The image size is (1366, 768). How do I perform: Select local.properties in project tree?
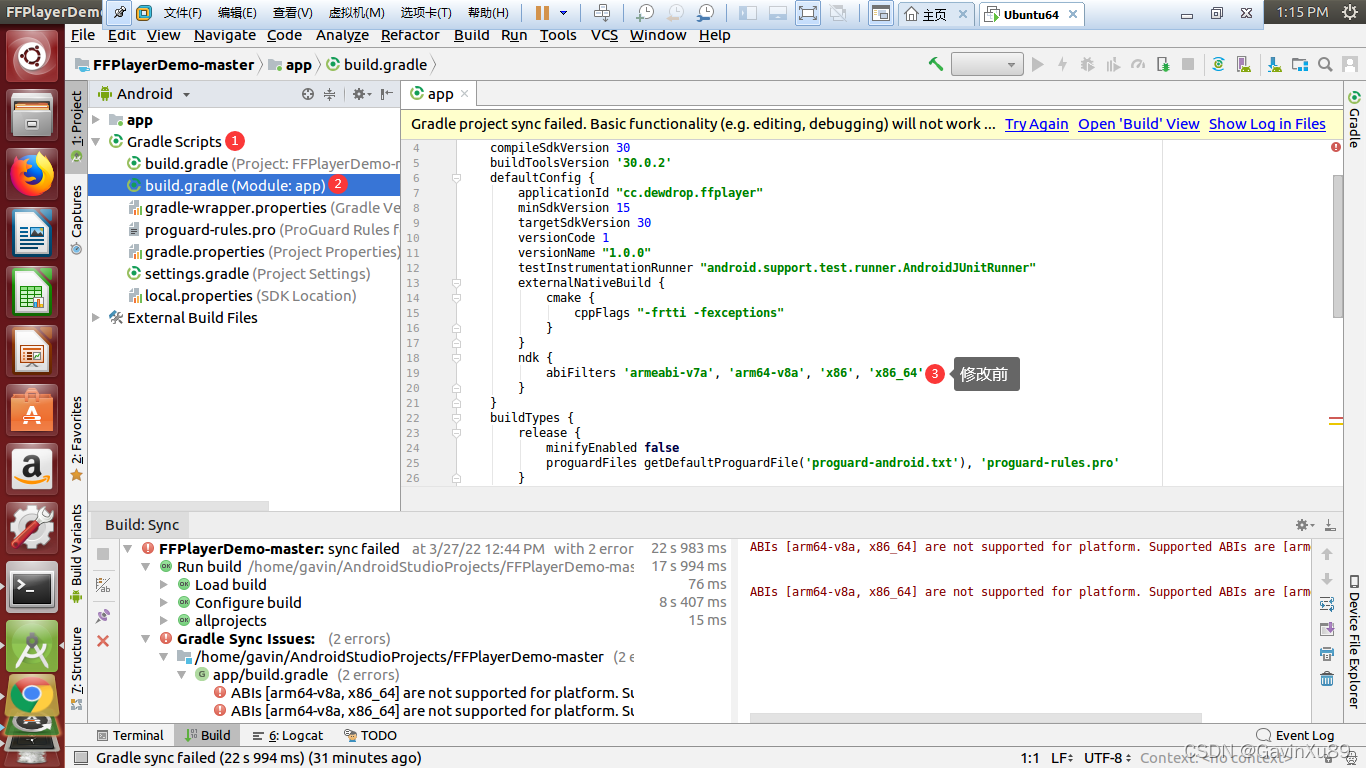pyautogui.click(x=244, y=296)
